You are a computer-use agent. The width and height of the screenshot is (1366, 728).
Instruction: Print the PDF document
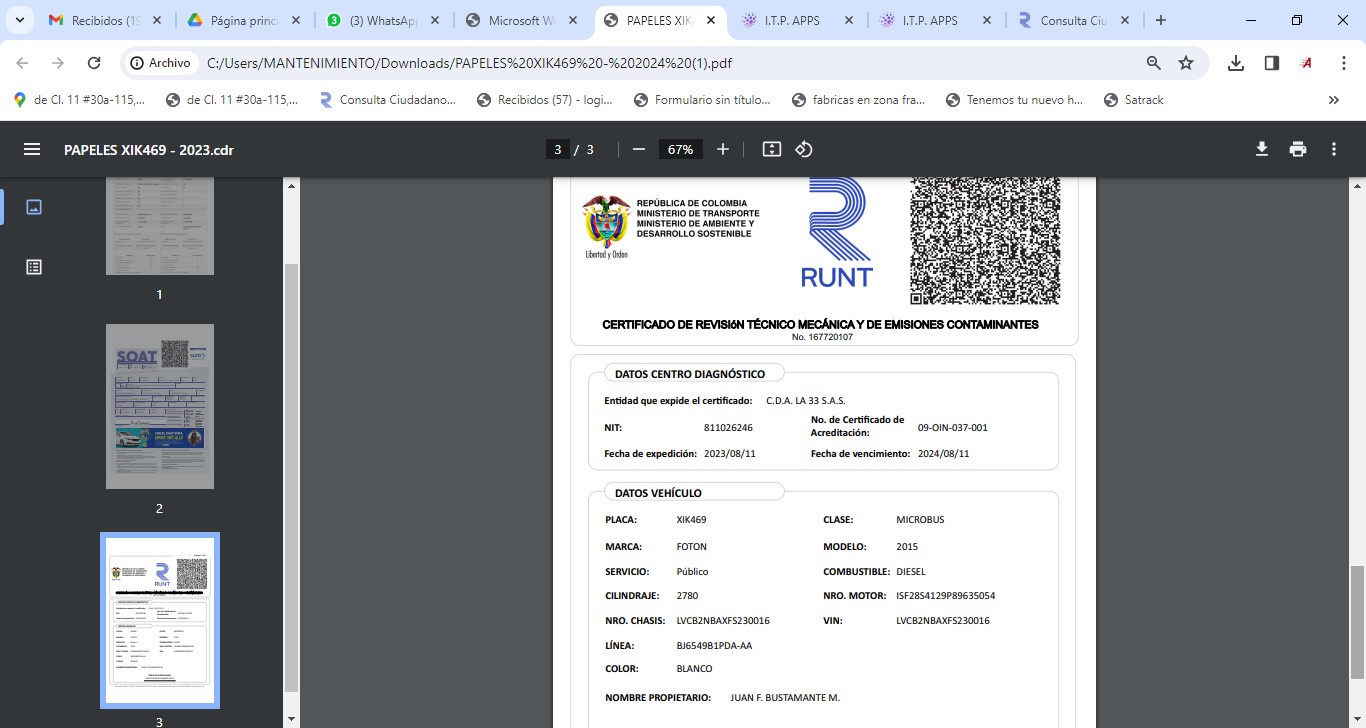pyautogui.click(x=1298, y=149)
